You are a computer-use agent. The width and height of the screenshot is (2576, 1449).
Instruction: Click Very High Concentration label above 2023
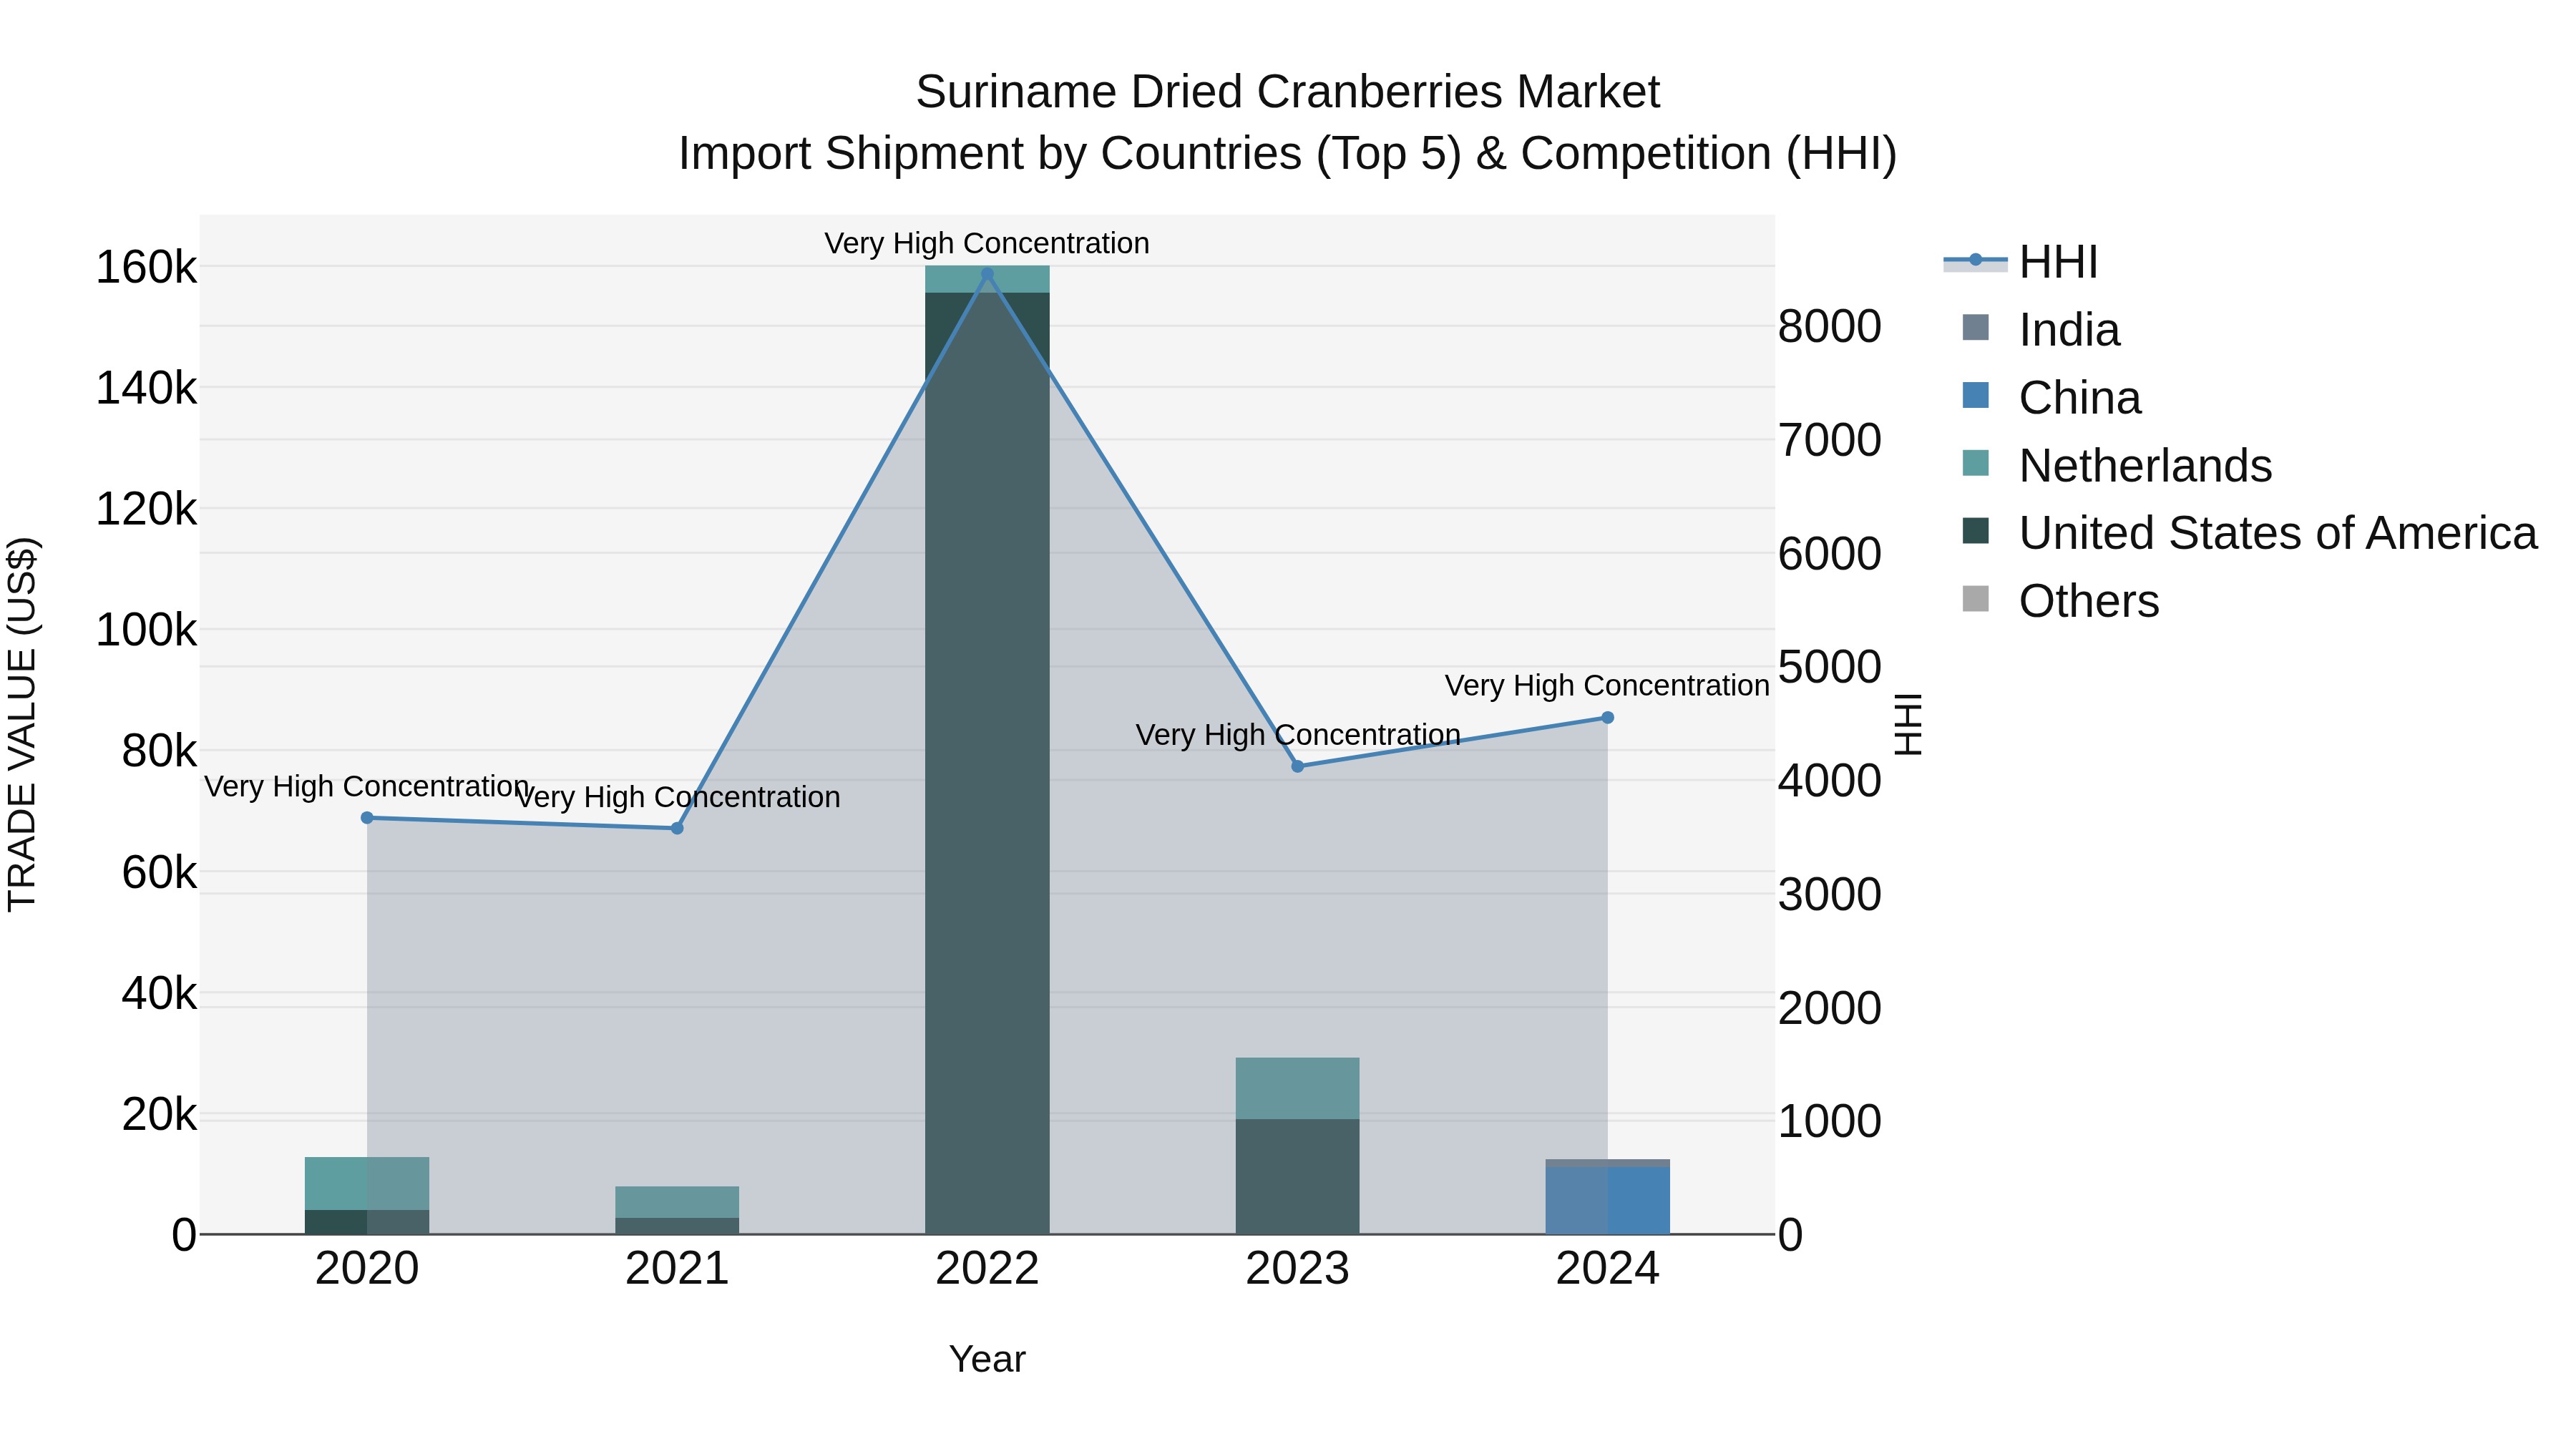click(1298, 735)
